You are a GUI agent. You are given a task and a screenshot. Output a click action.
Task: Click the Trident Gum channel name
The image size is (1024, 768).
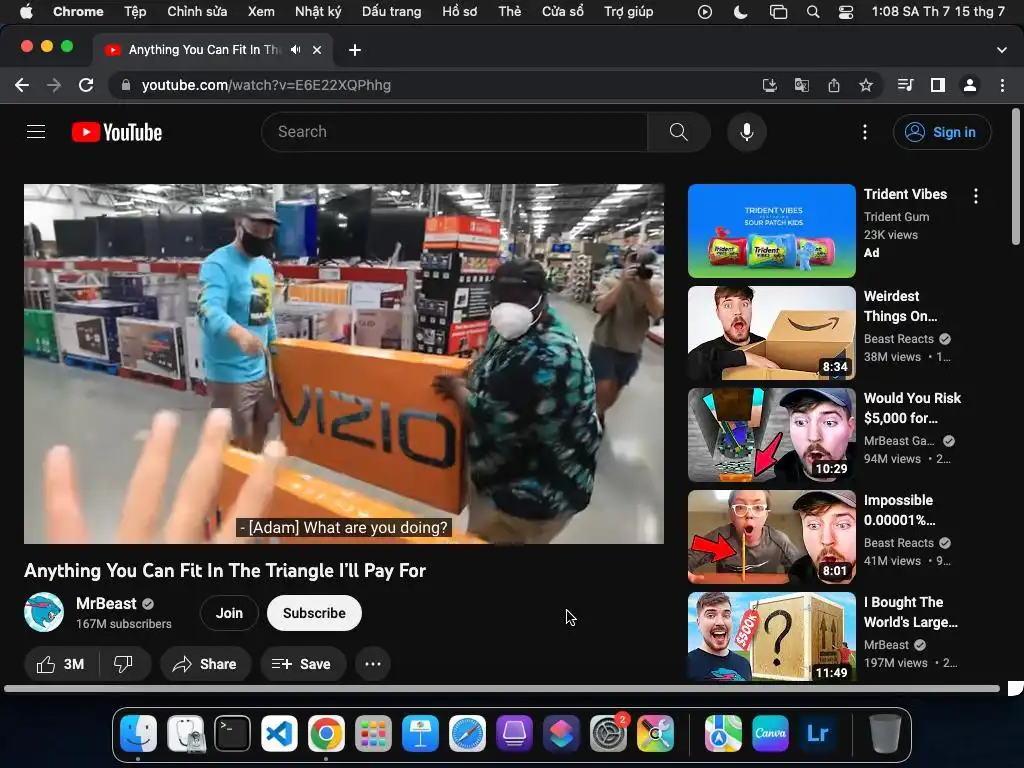pyautogui.click(x=896, y=217)
